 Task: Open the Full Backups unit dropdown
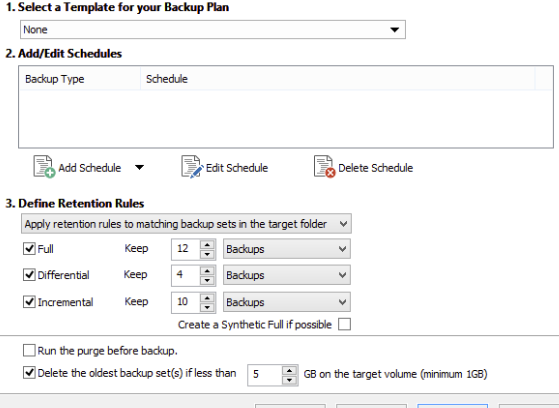pos(287,249)
